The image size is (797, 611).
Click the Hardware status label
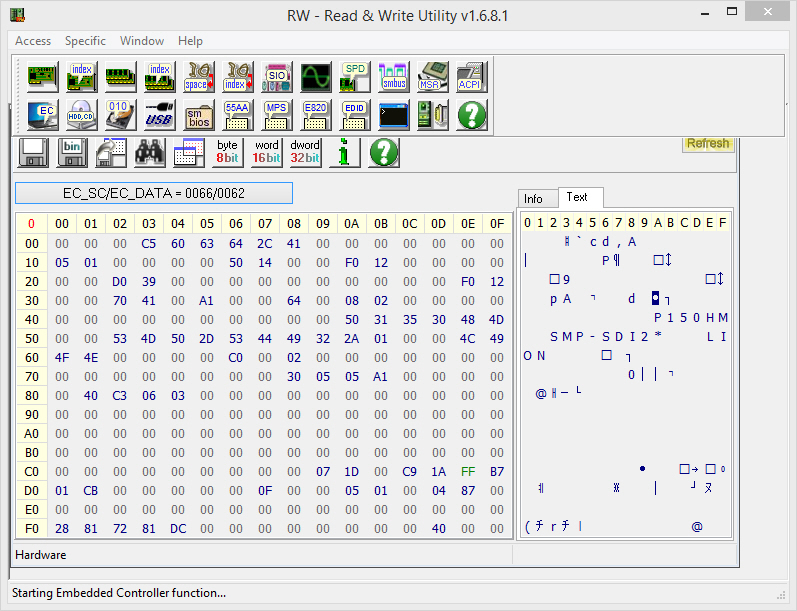tap(41, 555)
